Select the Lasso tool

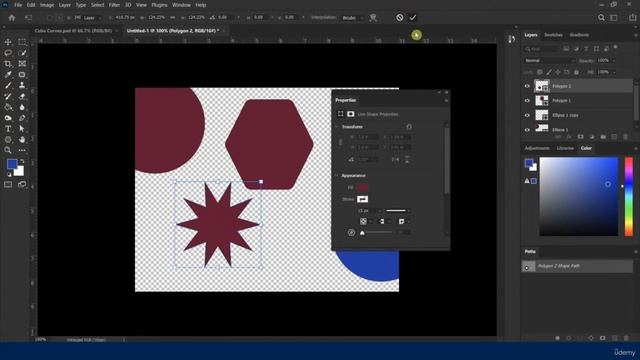pyautogui.click(x=8, y=53)
